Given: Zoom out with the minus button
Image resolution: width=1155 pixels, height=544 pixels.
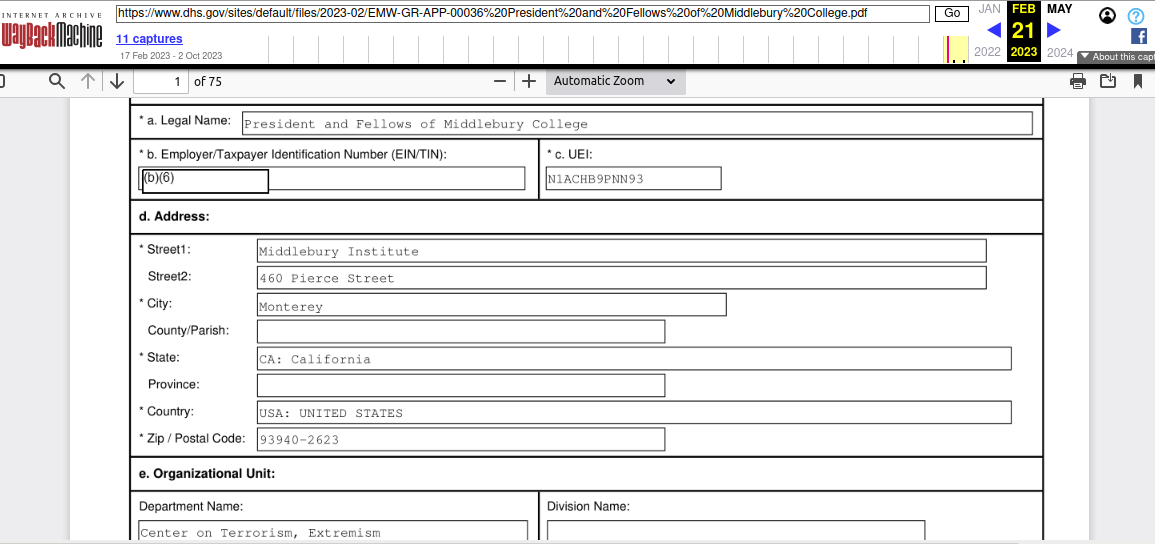Looking at the screenshot, I should pyautogui.click(x=500, y=81).
